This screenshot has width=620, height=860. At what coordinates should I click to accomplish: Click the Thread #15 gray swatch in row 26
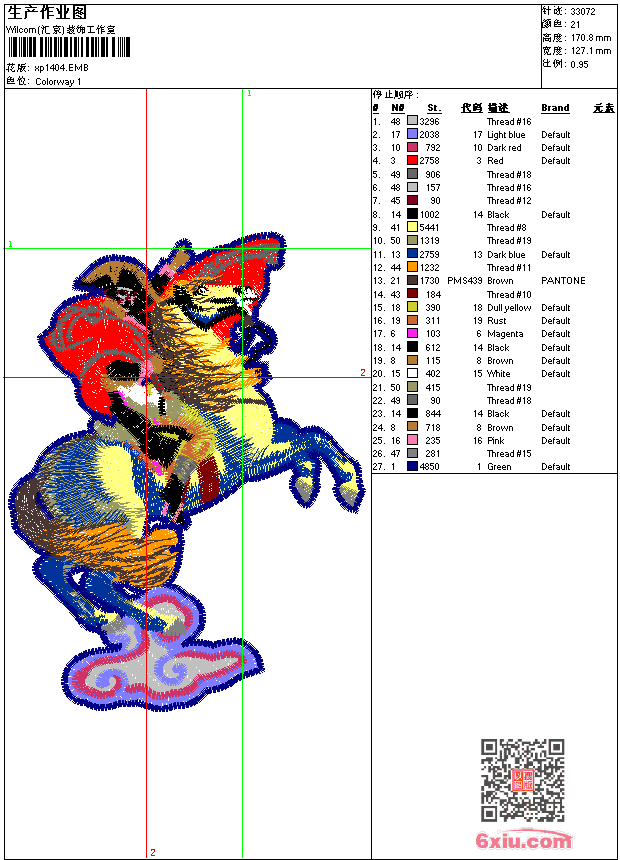(x=412, y=454)
